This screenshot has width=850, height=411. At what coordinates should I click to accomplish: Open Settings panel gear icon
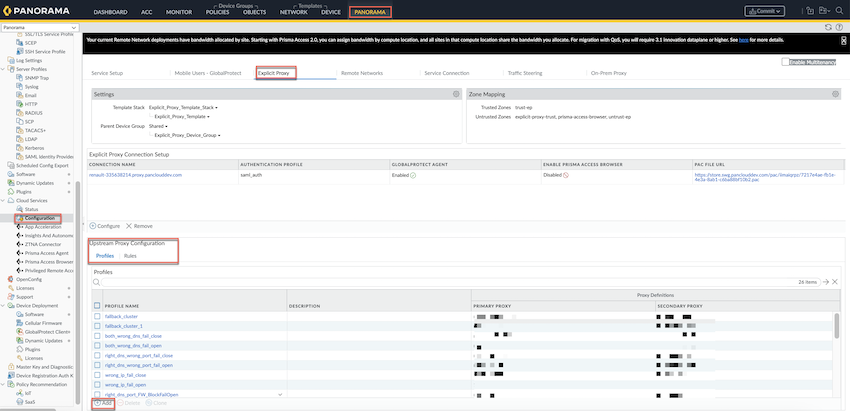(455, 93)
